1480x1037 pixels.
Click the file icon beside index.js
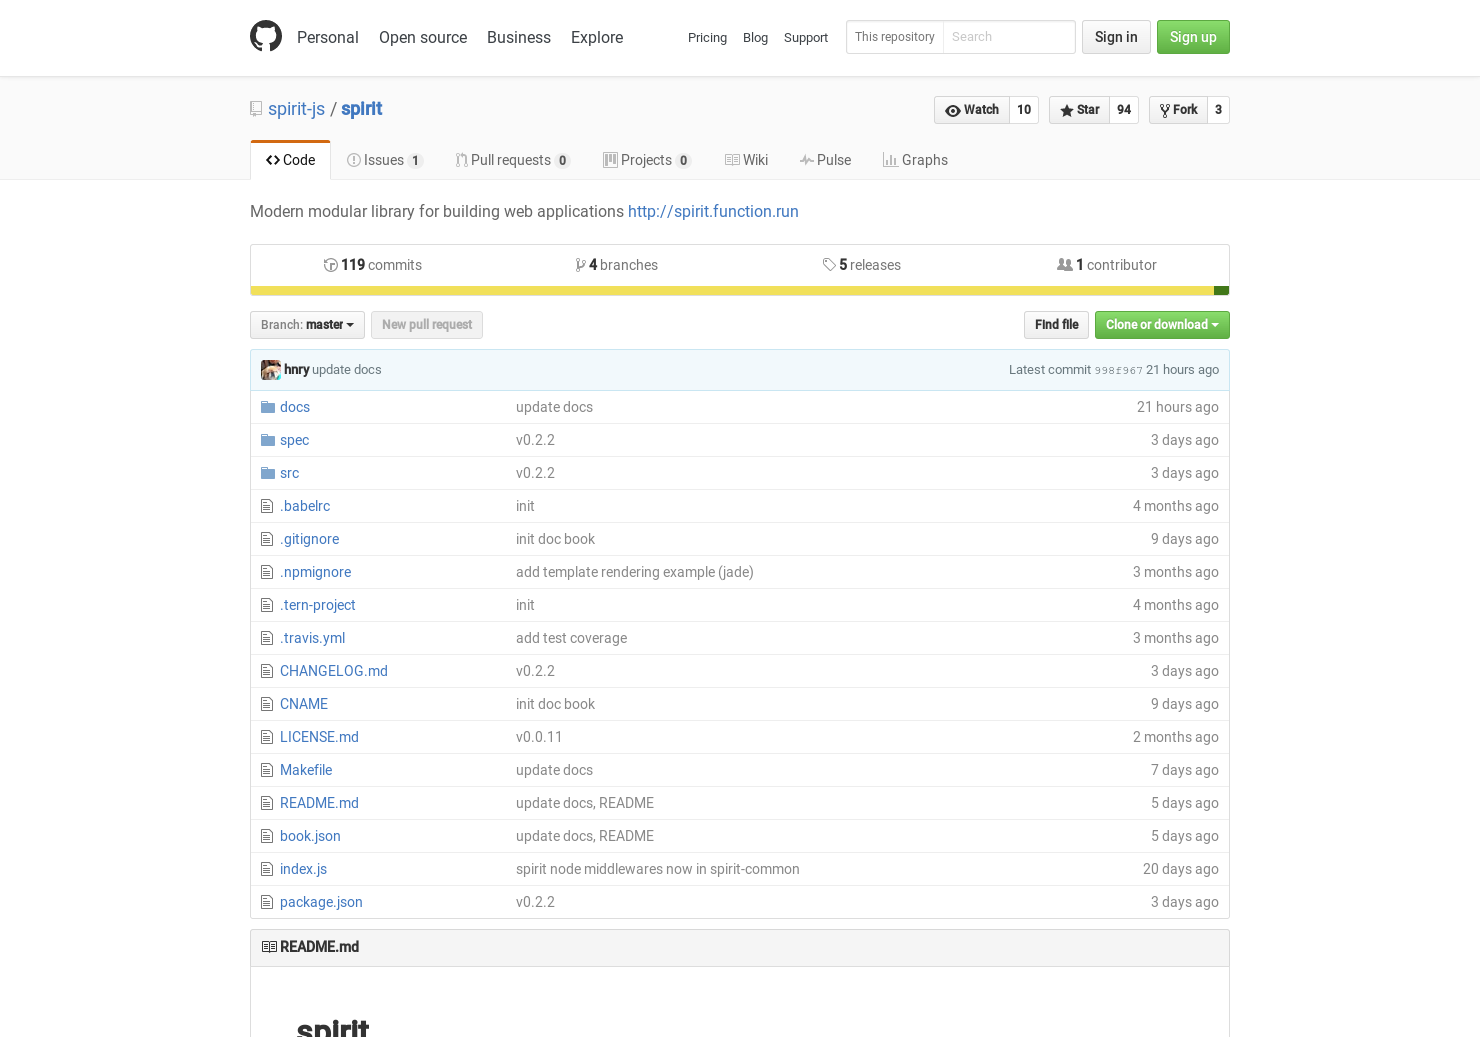[267, 869]
